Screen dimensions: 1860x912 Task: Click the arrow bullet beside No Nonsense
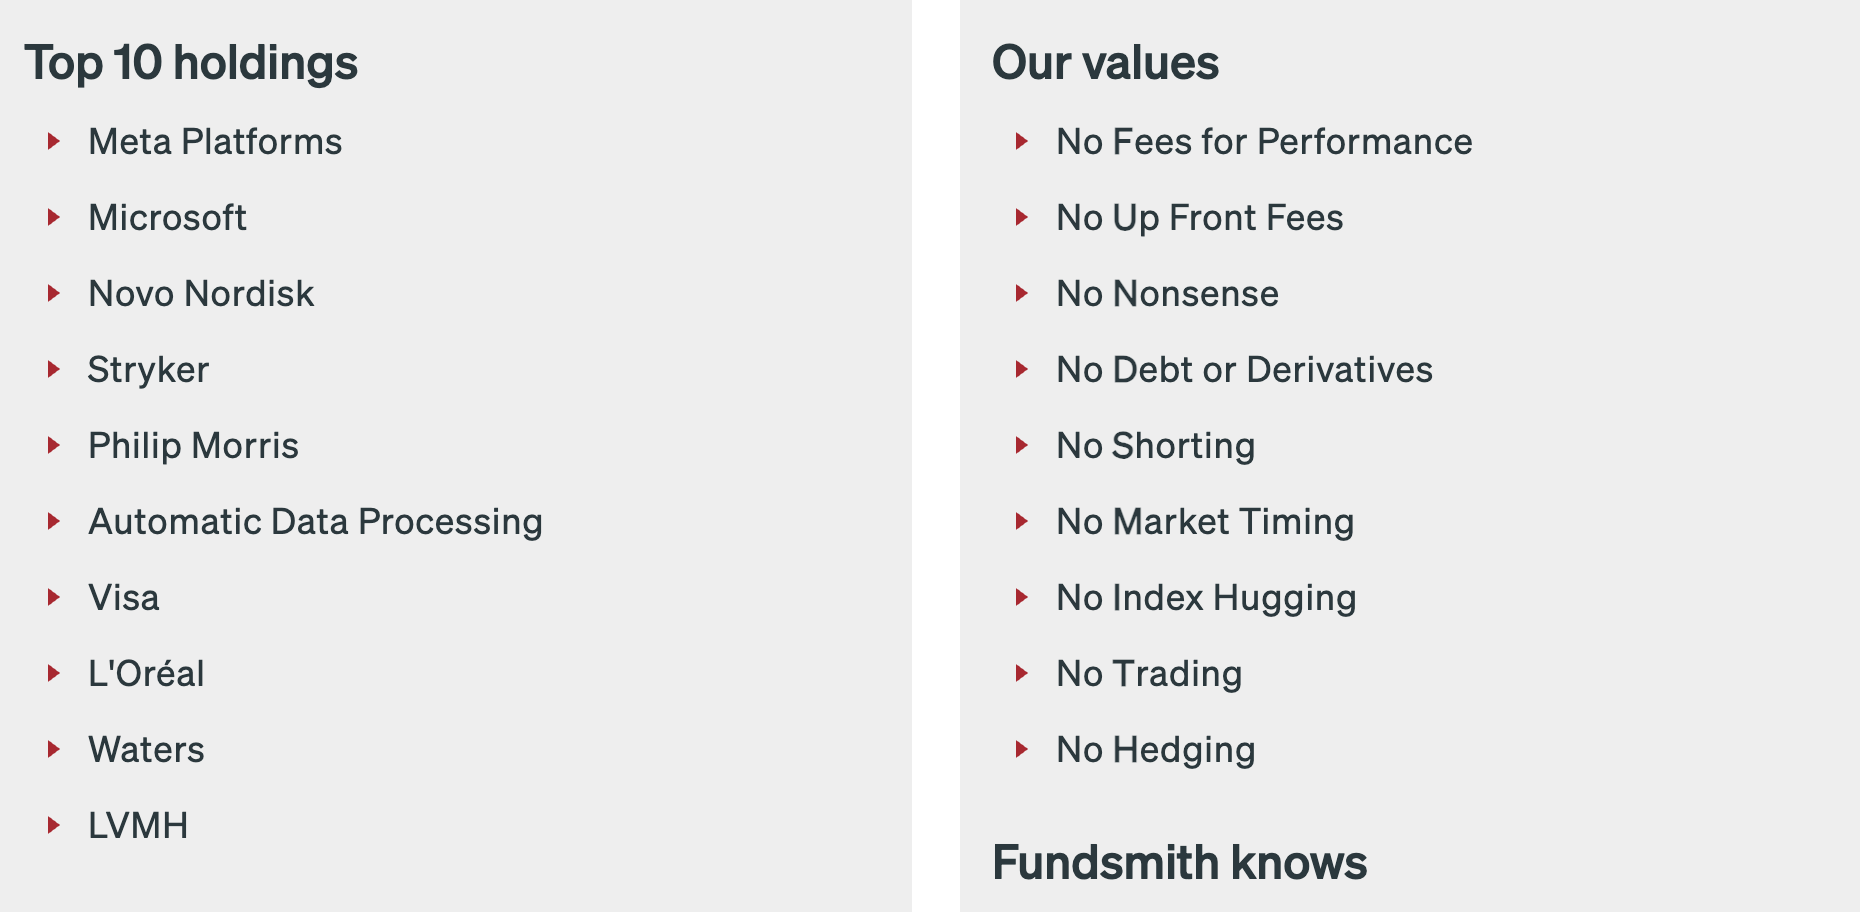pos(1021,293)
